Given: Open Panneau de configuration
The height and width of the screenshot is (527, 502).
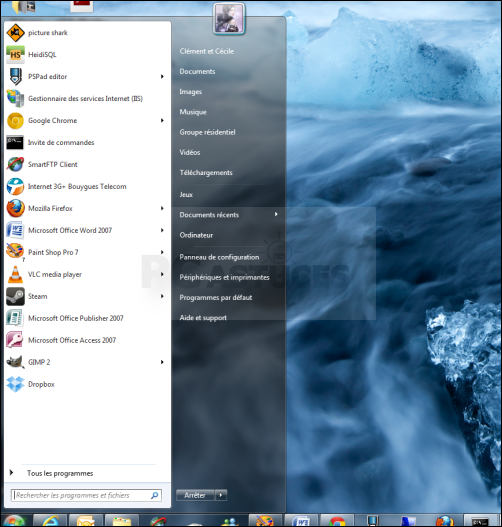Looking at the screenshot, I should pyautogui.click(x=219, y=257).
